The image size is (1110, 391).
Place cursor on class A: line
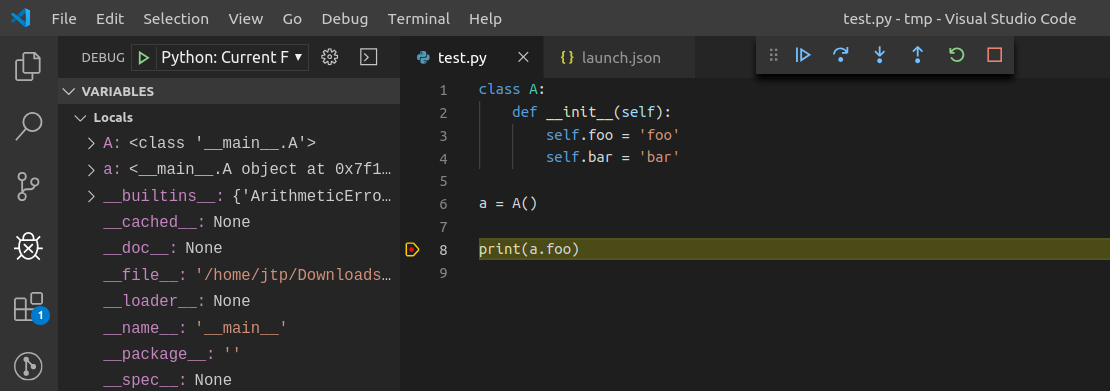click(x=512, y=90)
